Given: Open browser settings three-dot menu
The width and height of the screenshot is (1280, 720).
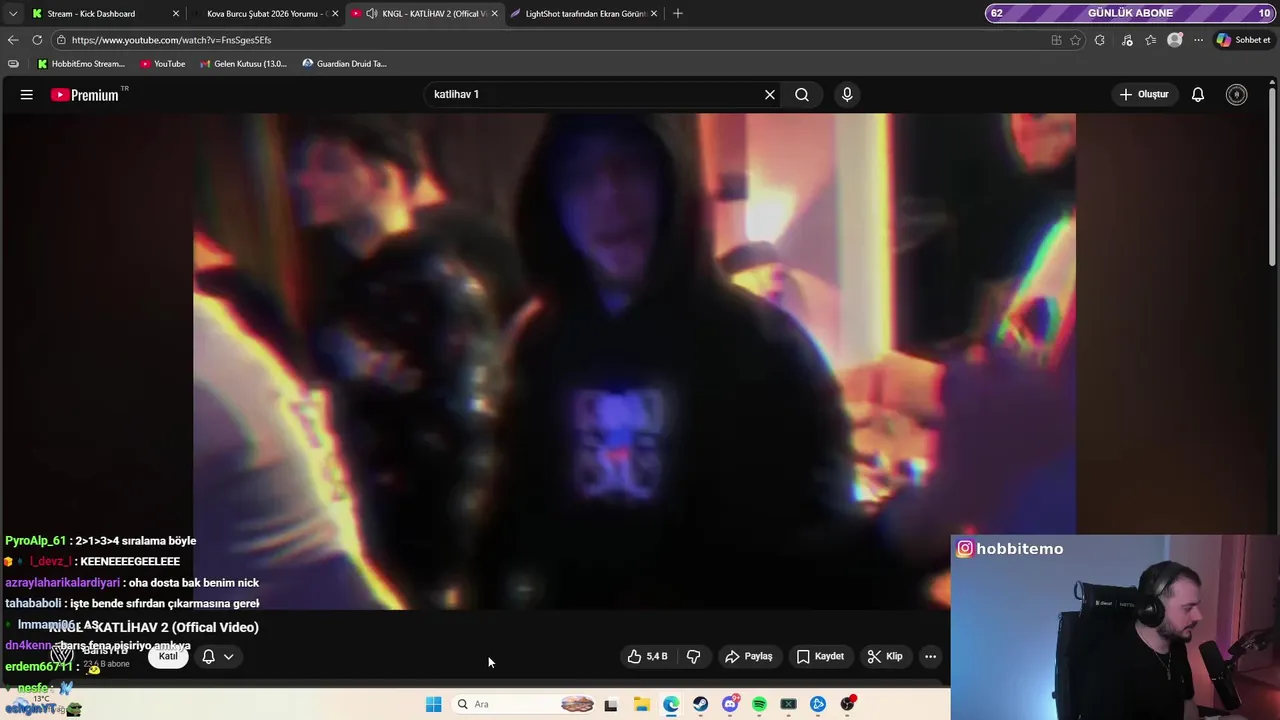Looking at the screenshot, I should click(1198, 40).
